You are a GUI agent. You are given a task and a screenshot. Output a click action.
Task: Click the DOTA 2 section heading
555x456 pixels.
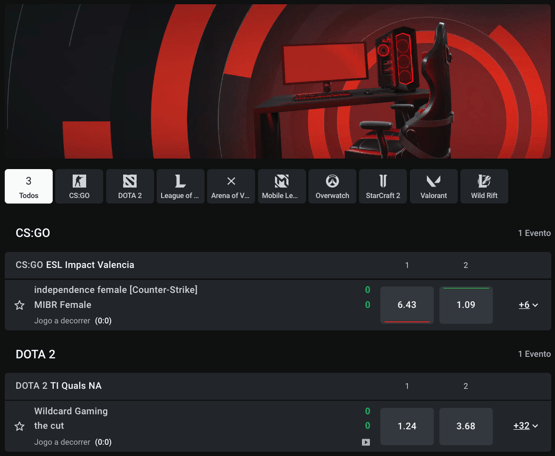35,354
